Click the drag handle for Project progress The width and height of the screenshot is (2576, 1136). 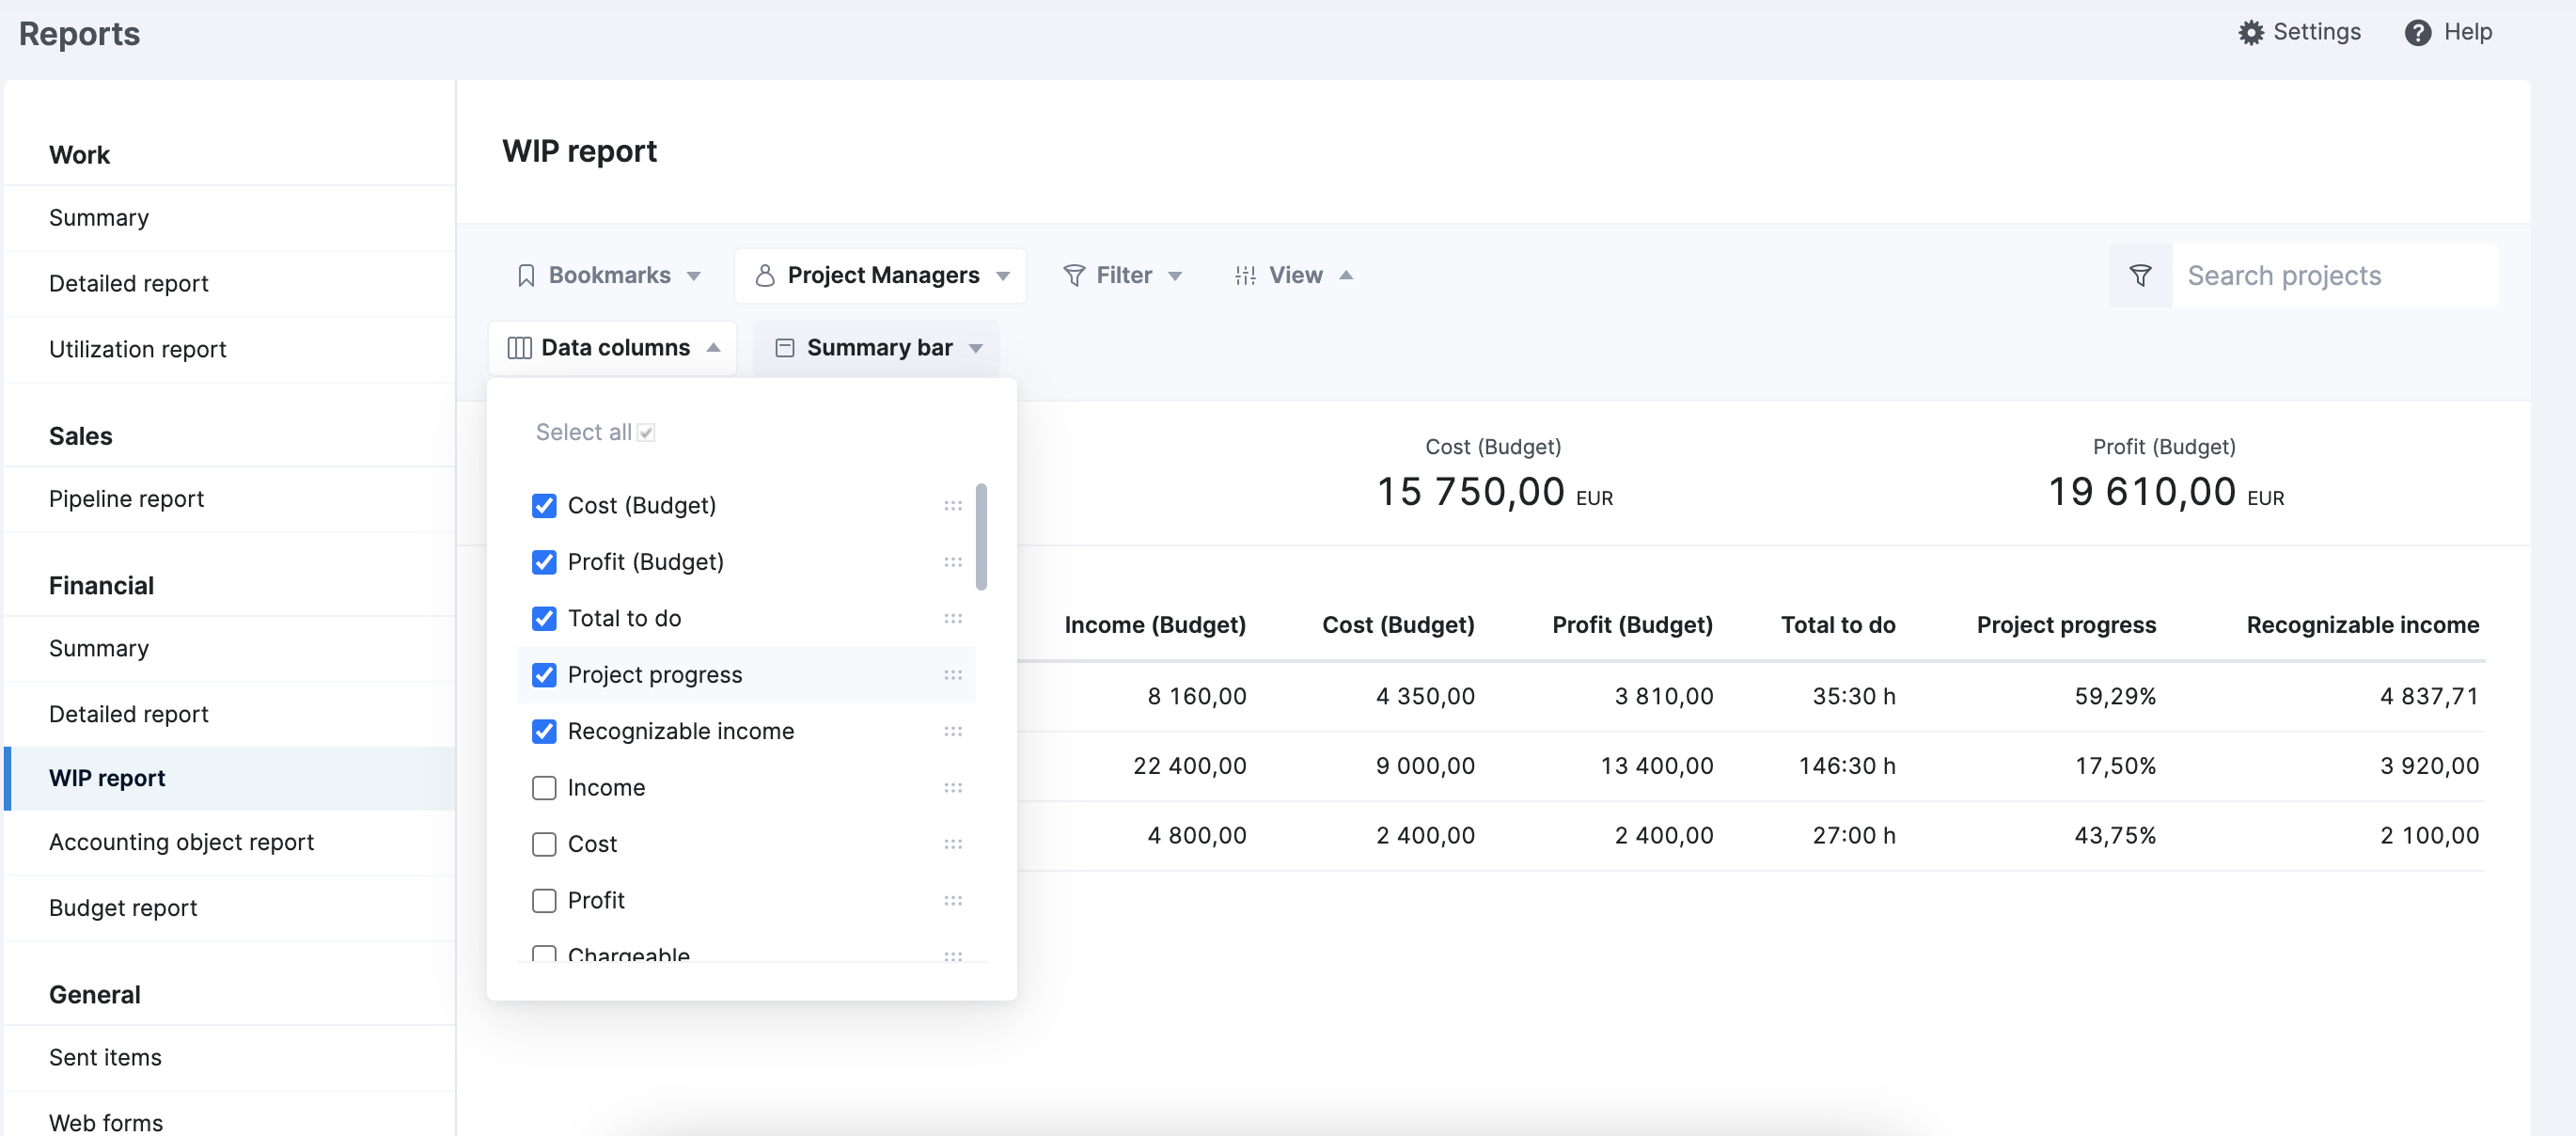pyautogui.click(x=952, y=675)
